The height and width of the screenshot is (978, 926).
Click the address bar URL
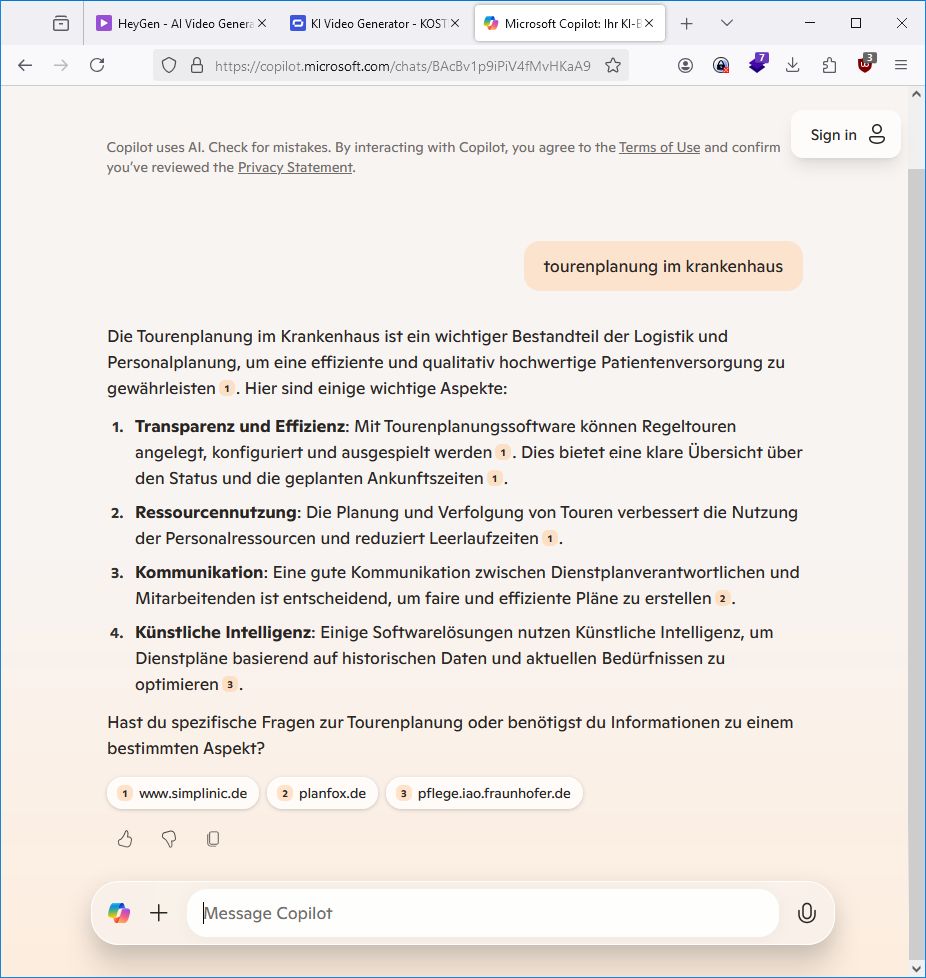click(402, 66)
